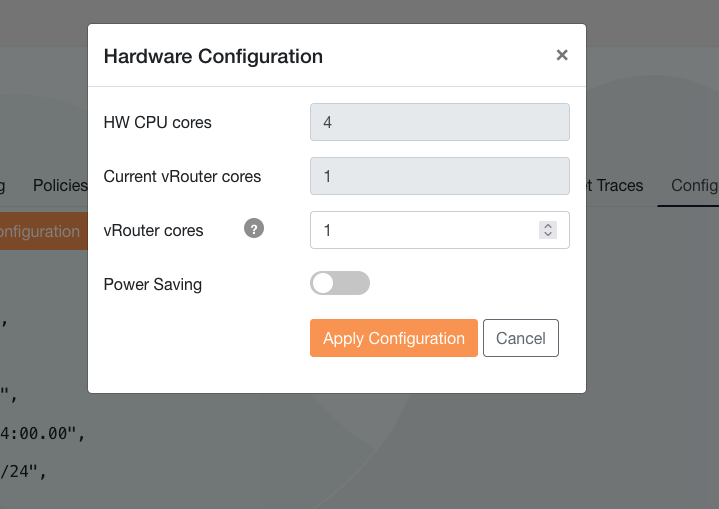Screen dimensions: 719x509
Task: Decrease vRouter cores with the down arrow
Action: point(547,234)
